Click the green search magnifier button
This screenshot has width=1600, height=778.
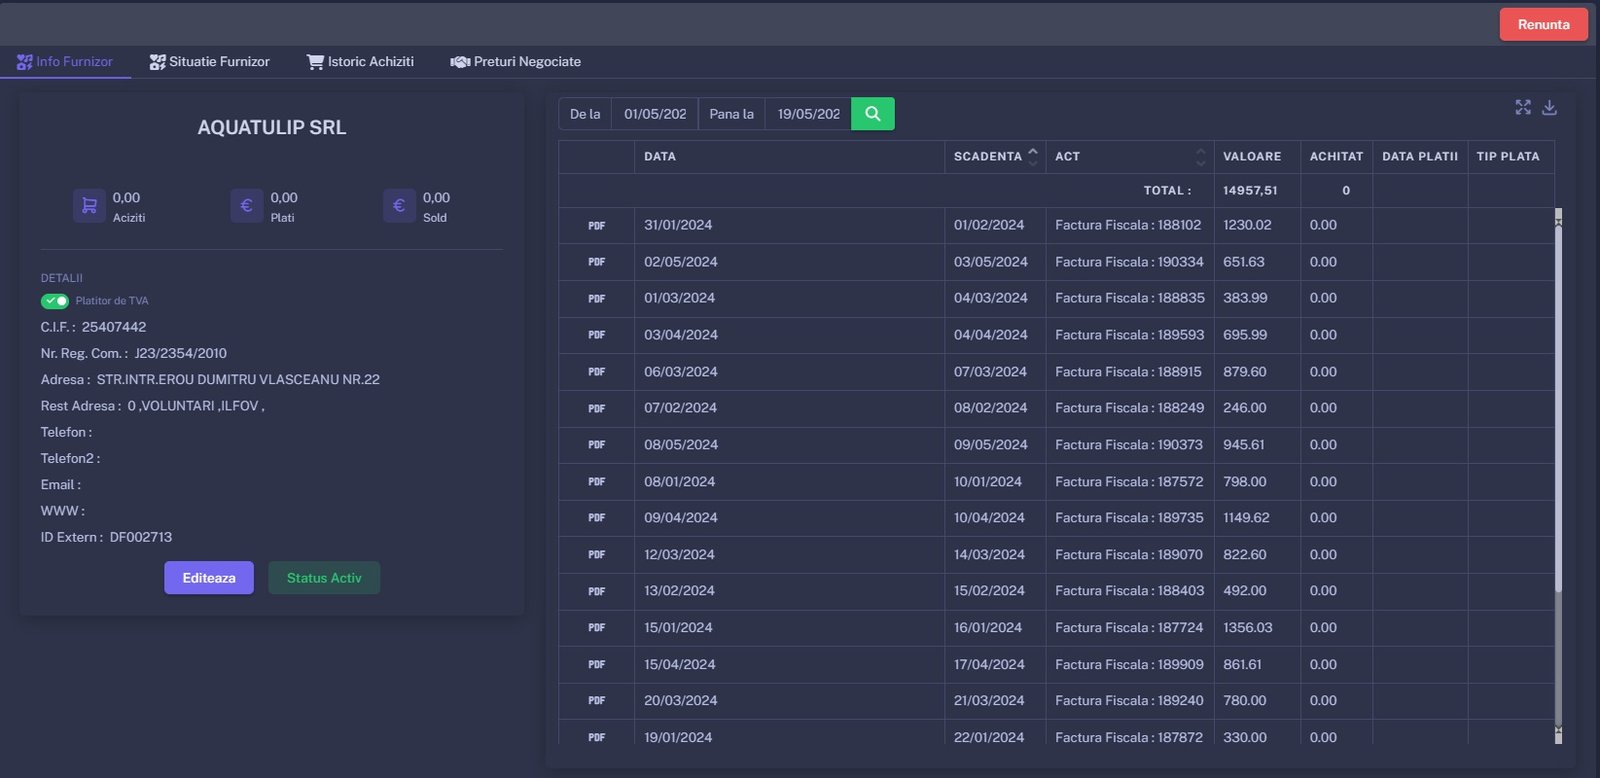tap(872, 114)
